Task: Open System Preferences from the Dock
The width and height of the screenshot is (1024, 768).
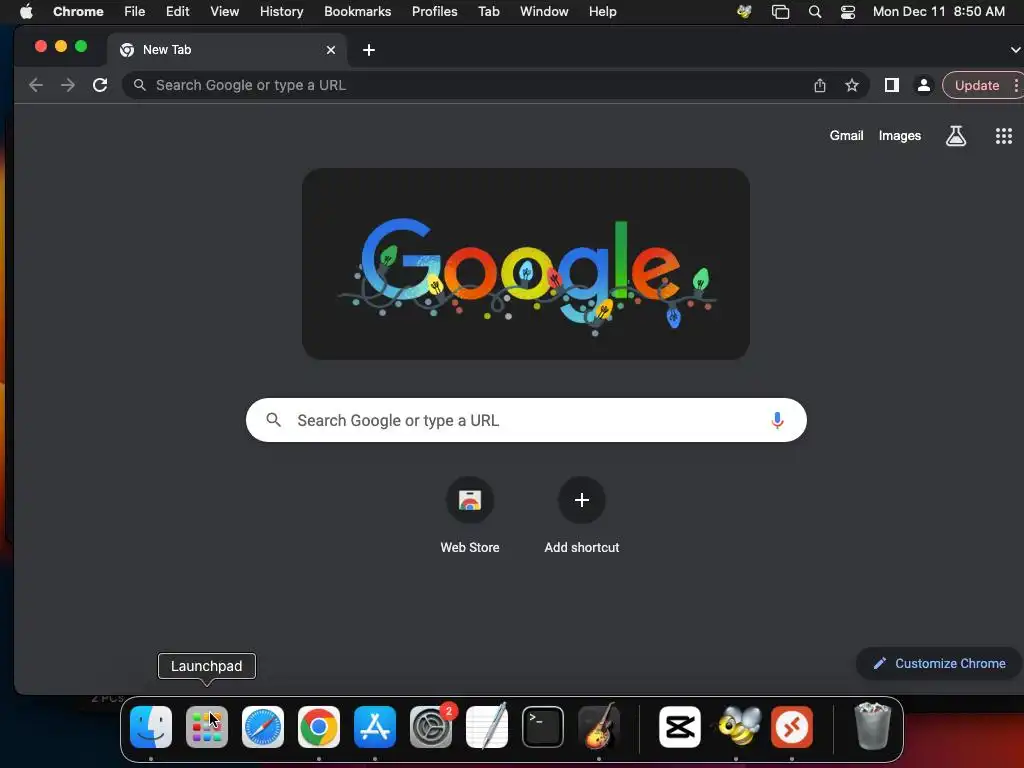Action: point(431,727)
